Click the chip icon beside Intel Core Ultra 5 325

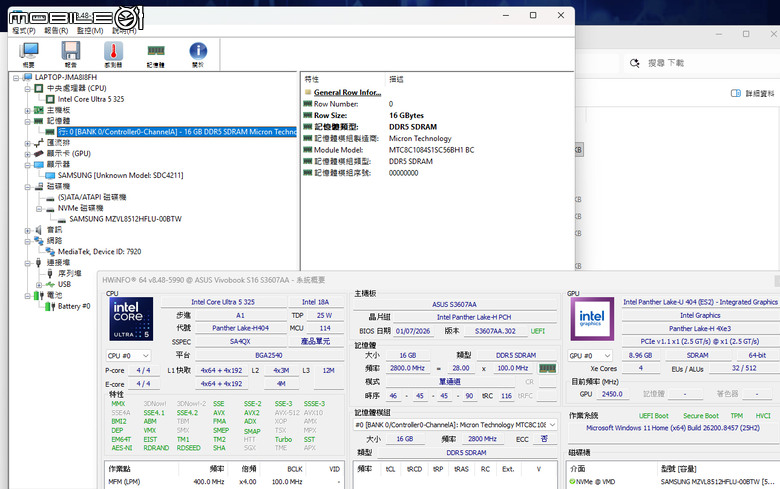pyautogui.click(x=50, y=99)
